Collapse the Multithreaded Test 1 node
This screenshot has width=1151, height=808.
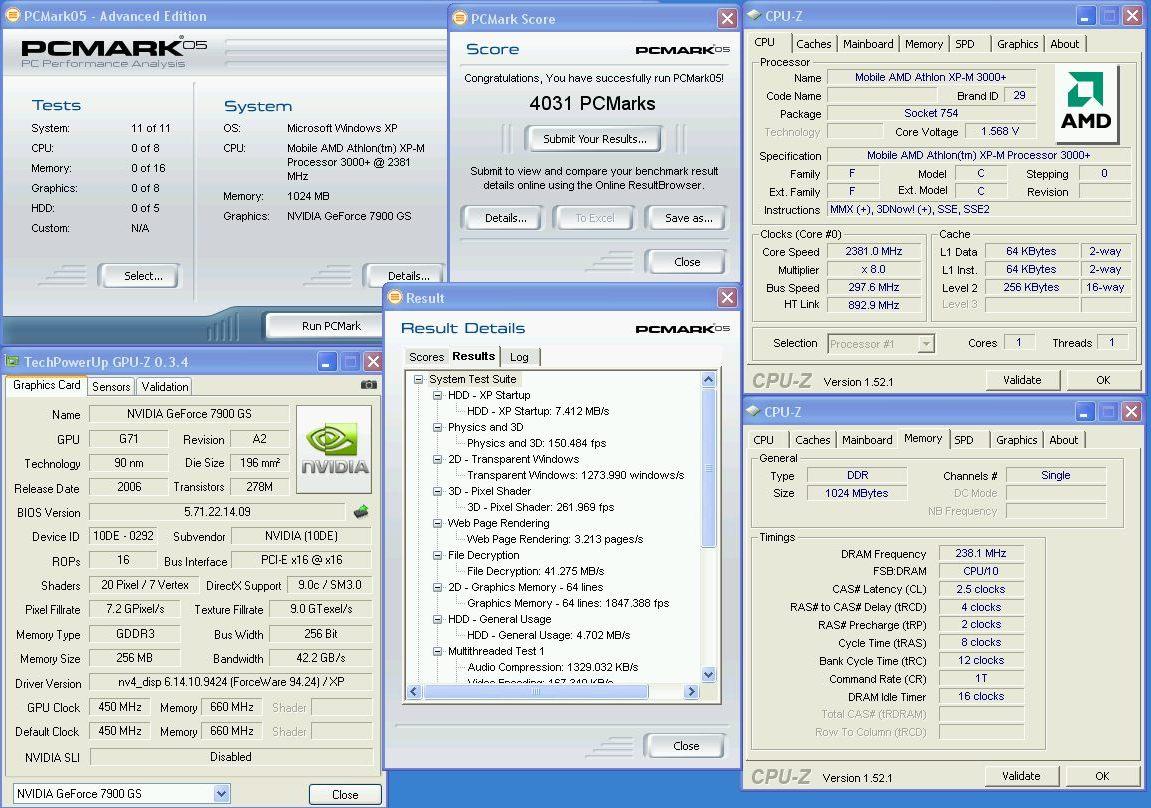click(437, 652)
